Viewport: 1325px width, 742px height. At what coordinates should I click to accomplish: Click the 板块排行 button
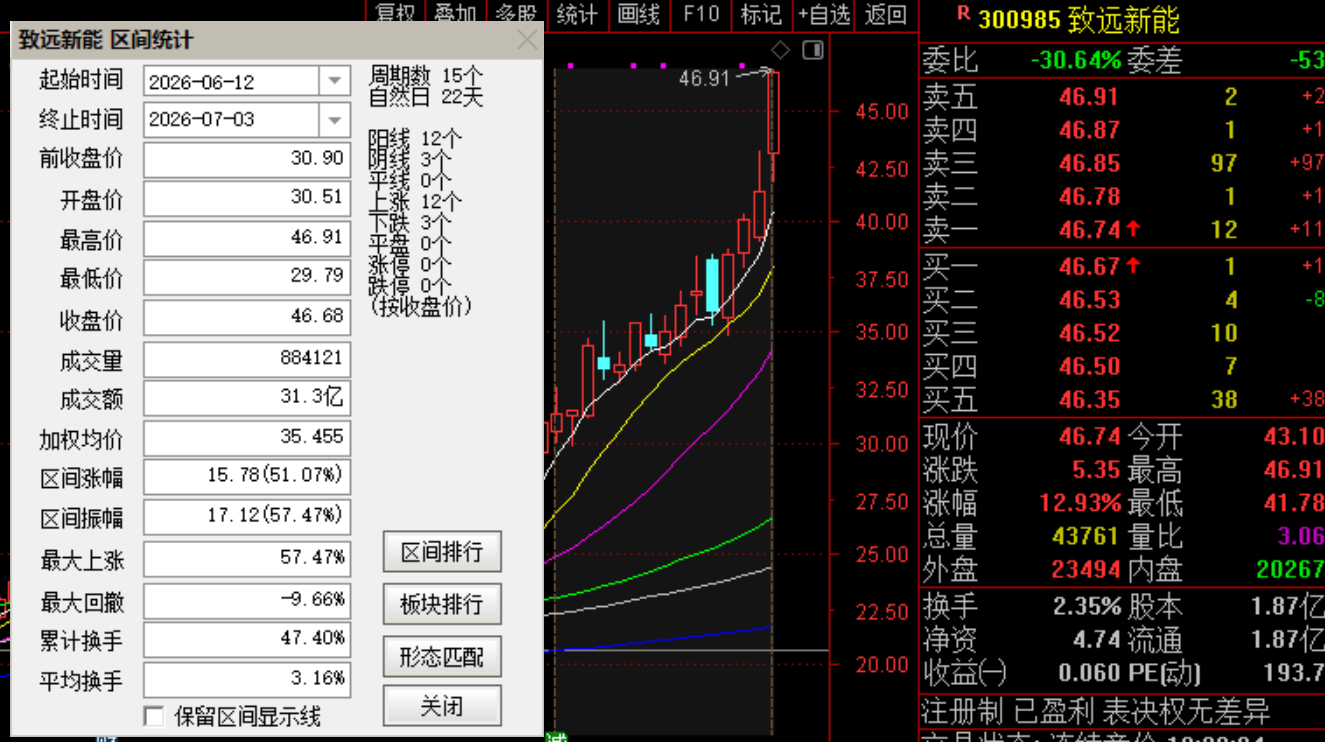(x=442, y=604)
